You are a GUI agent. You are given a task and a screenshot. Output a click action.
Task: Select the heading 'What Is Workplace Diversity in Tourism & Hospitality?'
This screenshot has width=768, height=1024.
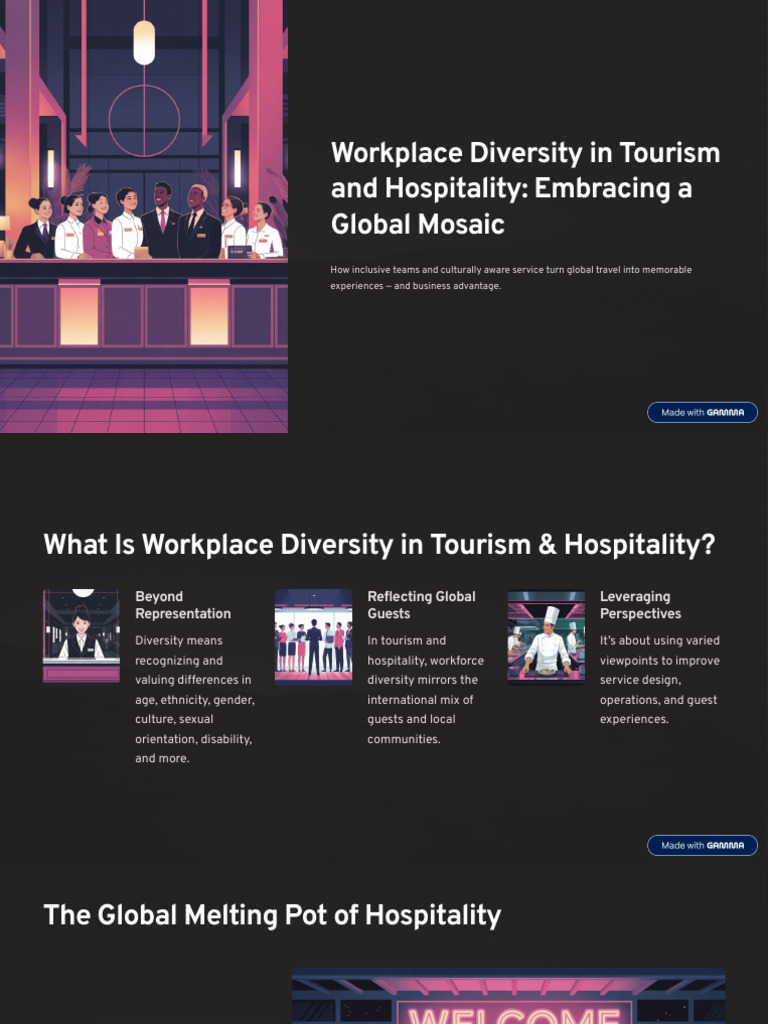(379, 545)
